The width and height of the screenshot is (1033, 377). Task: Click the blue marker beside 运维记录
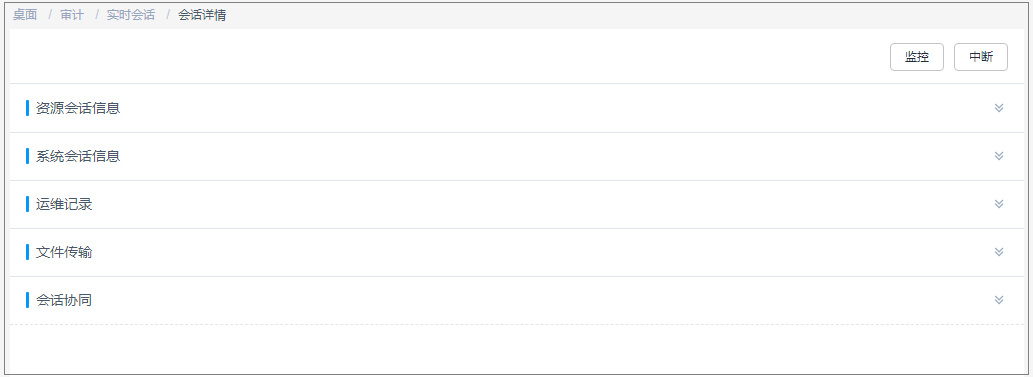point(28,204)
